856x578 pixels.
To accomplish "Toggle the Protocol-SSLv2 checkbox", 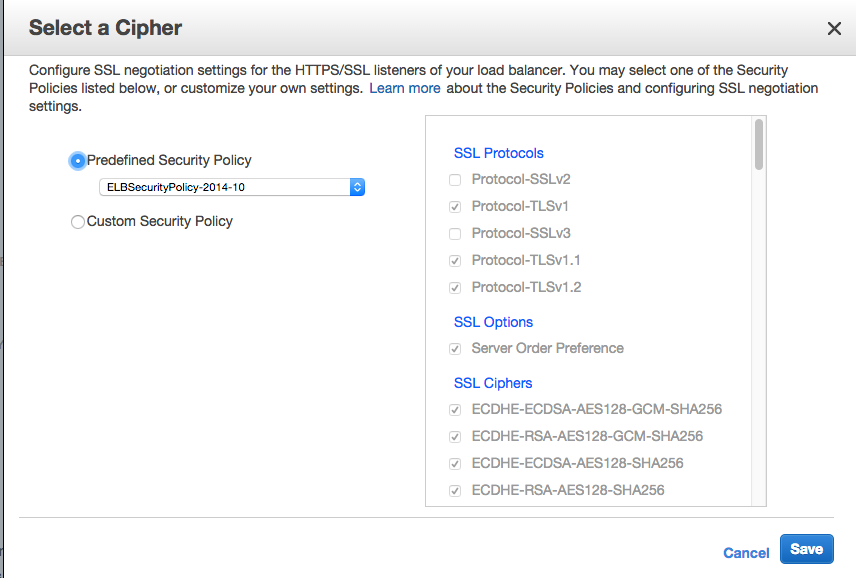I will (455, 180).
